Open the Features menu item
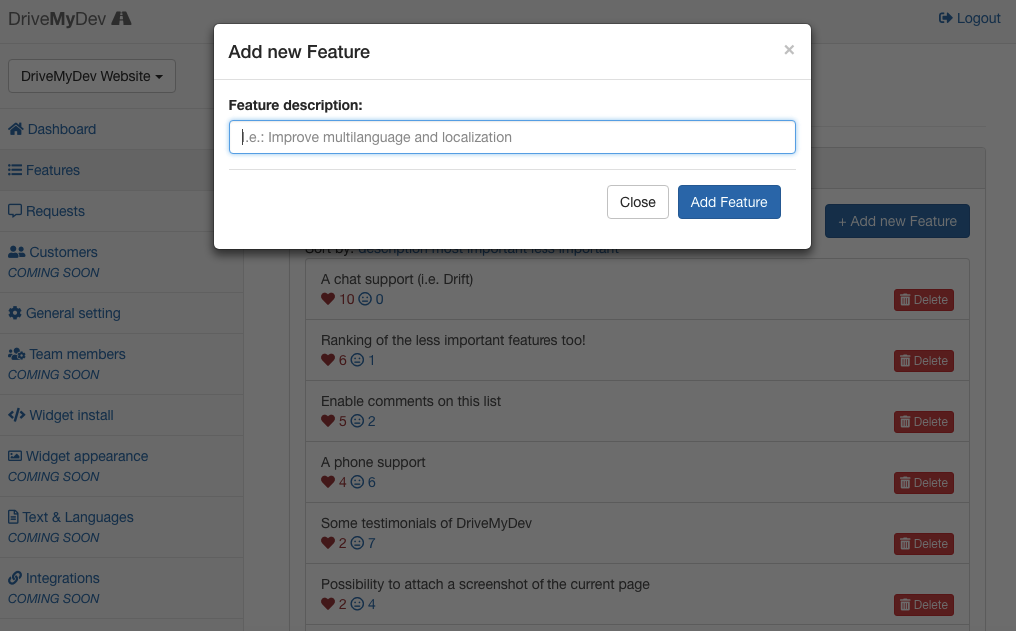1016x631 pixels. tap(52, 170)
